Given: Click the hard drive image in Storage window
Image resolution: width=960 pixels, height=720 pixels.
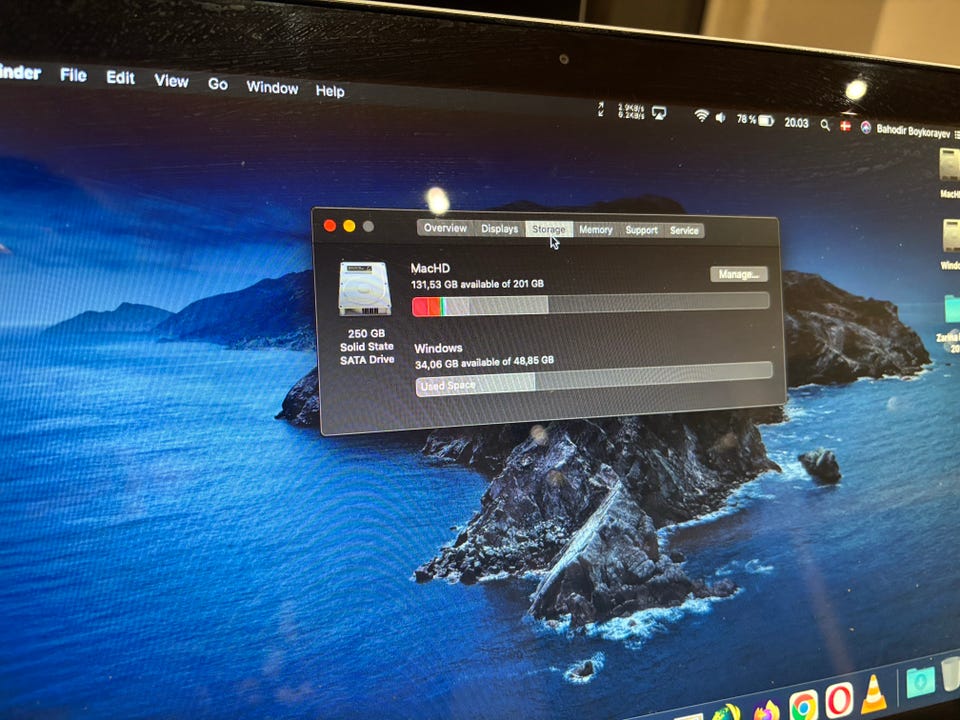Looking at the screenshot, I should point(365,288).
